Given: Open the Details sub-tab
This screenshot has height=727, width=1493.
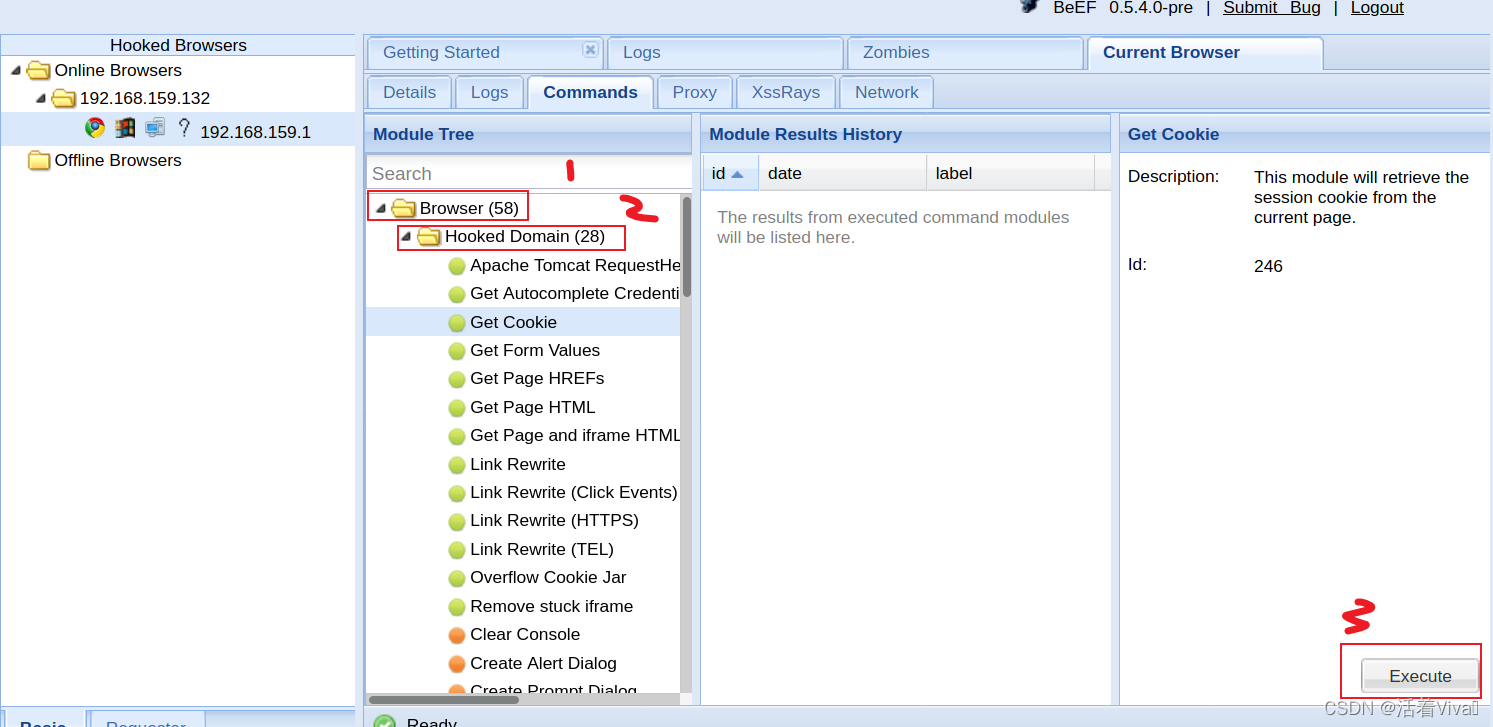Looking at the screenshot, I should click(x=410, y=92).
